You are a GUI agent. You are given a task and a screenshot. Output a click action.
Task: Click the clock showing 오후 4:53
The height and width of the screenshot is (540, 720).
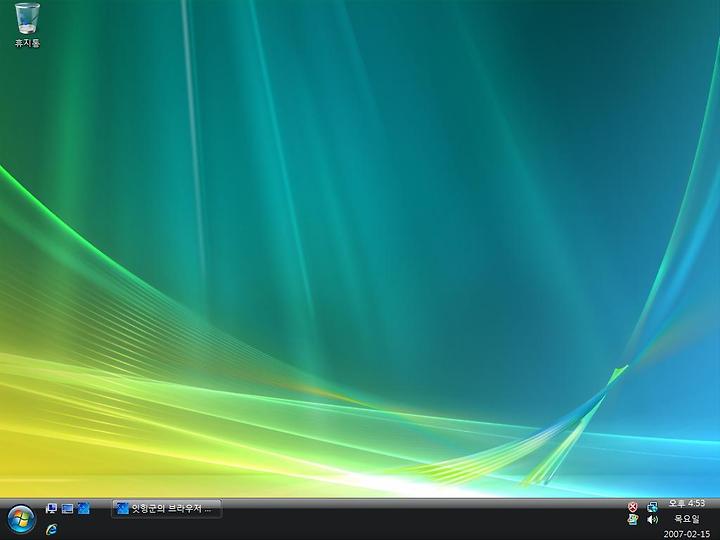tap(686, 503)
